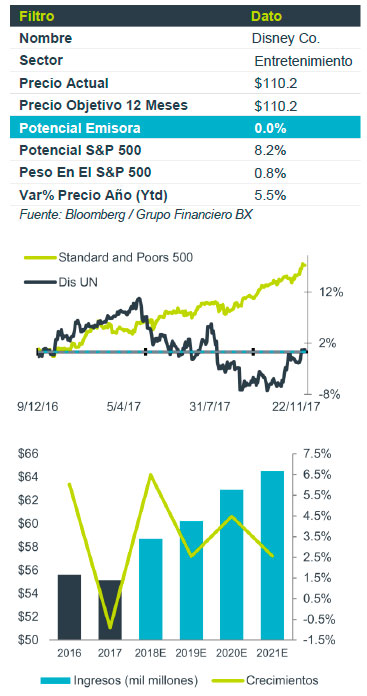This screenshot has width=367, height=696.
Task: Click the Standard and Poors 500 legend line
Action: (39, 257)
